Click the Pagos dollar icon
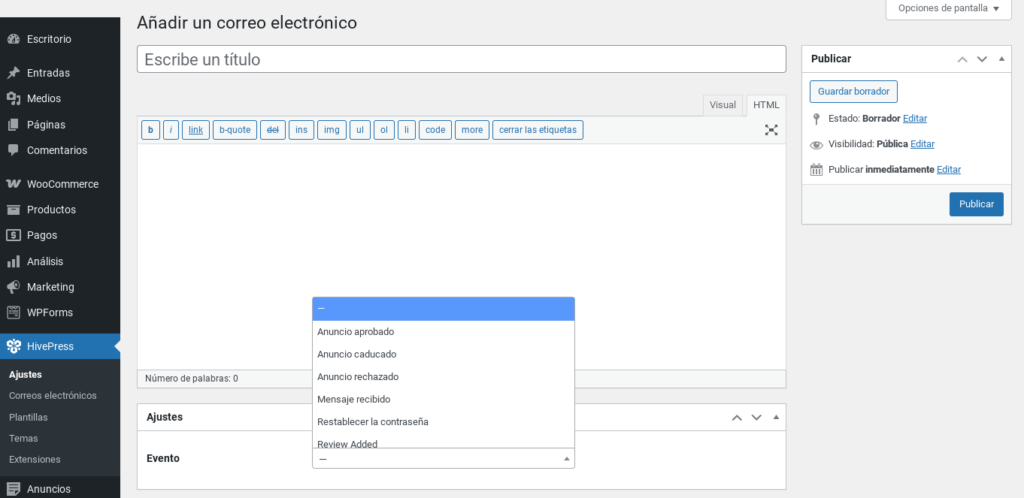The height and width of the screenshot is (498, 1024). (x=13, y=235)
